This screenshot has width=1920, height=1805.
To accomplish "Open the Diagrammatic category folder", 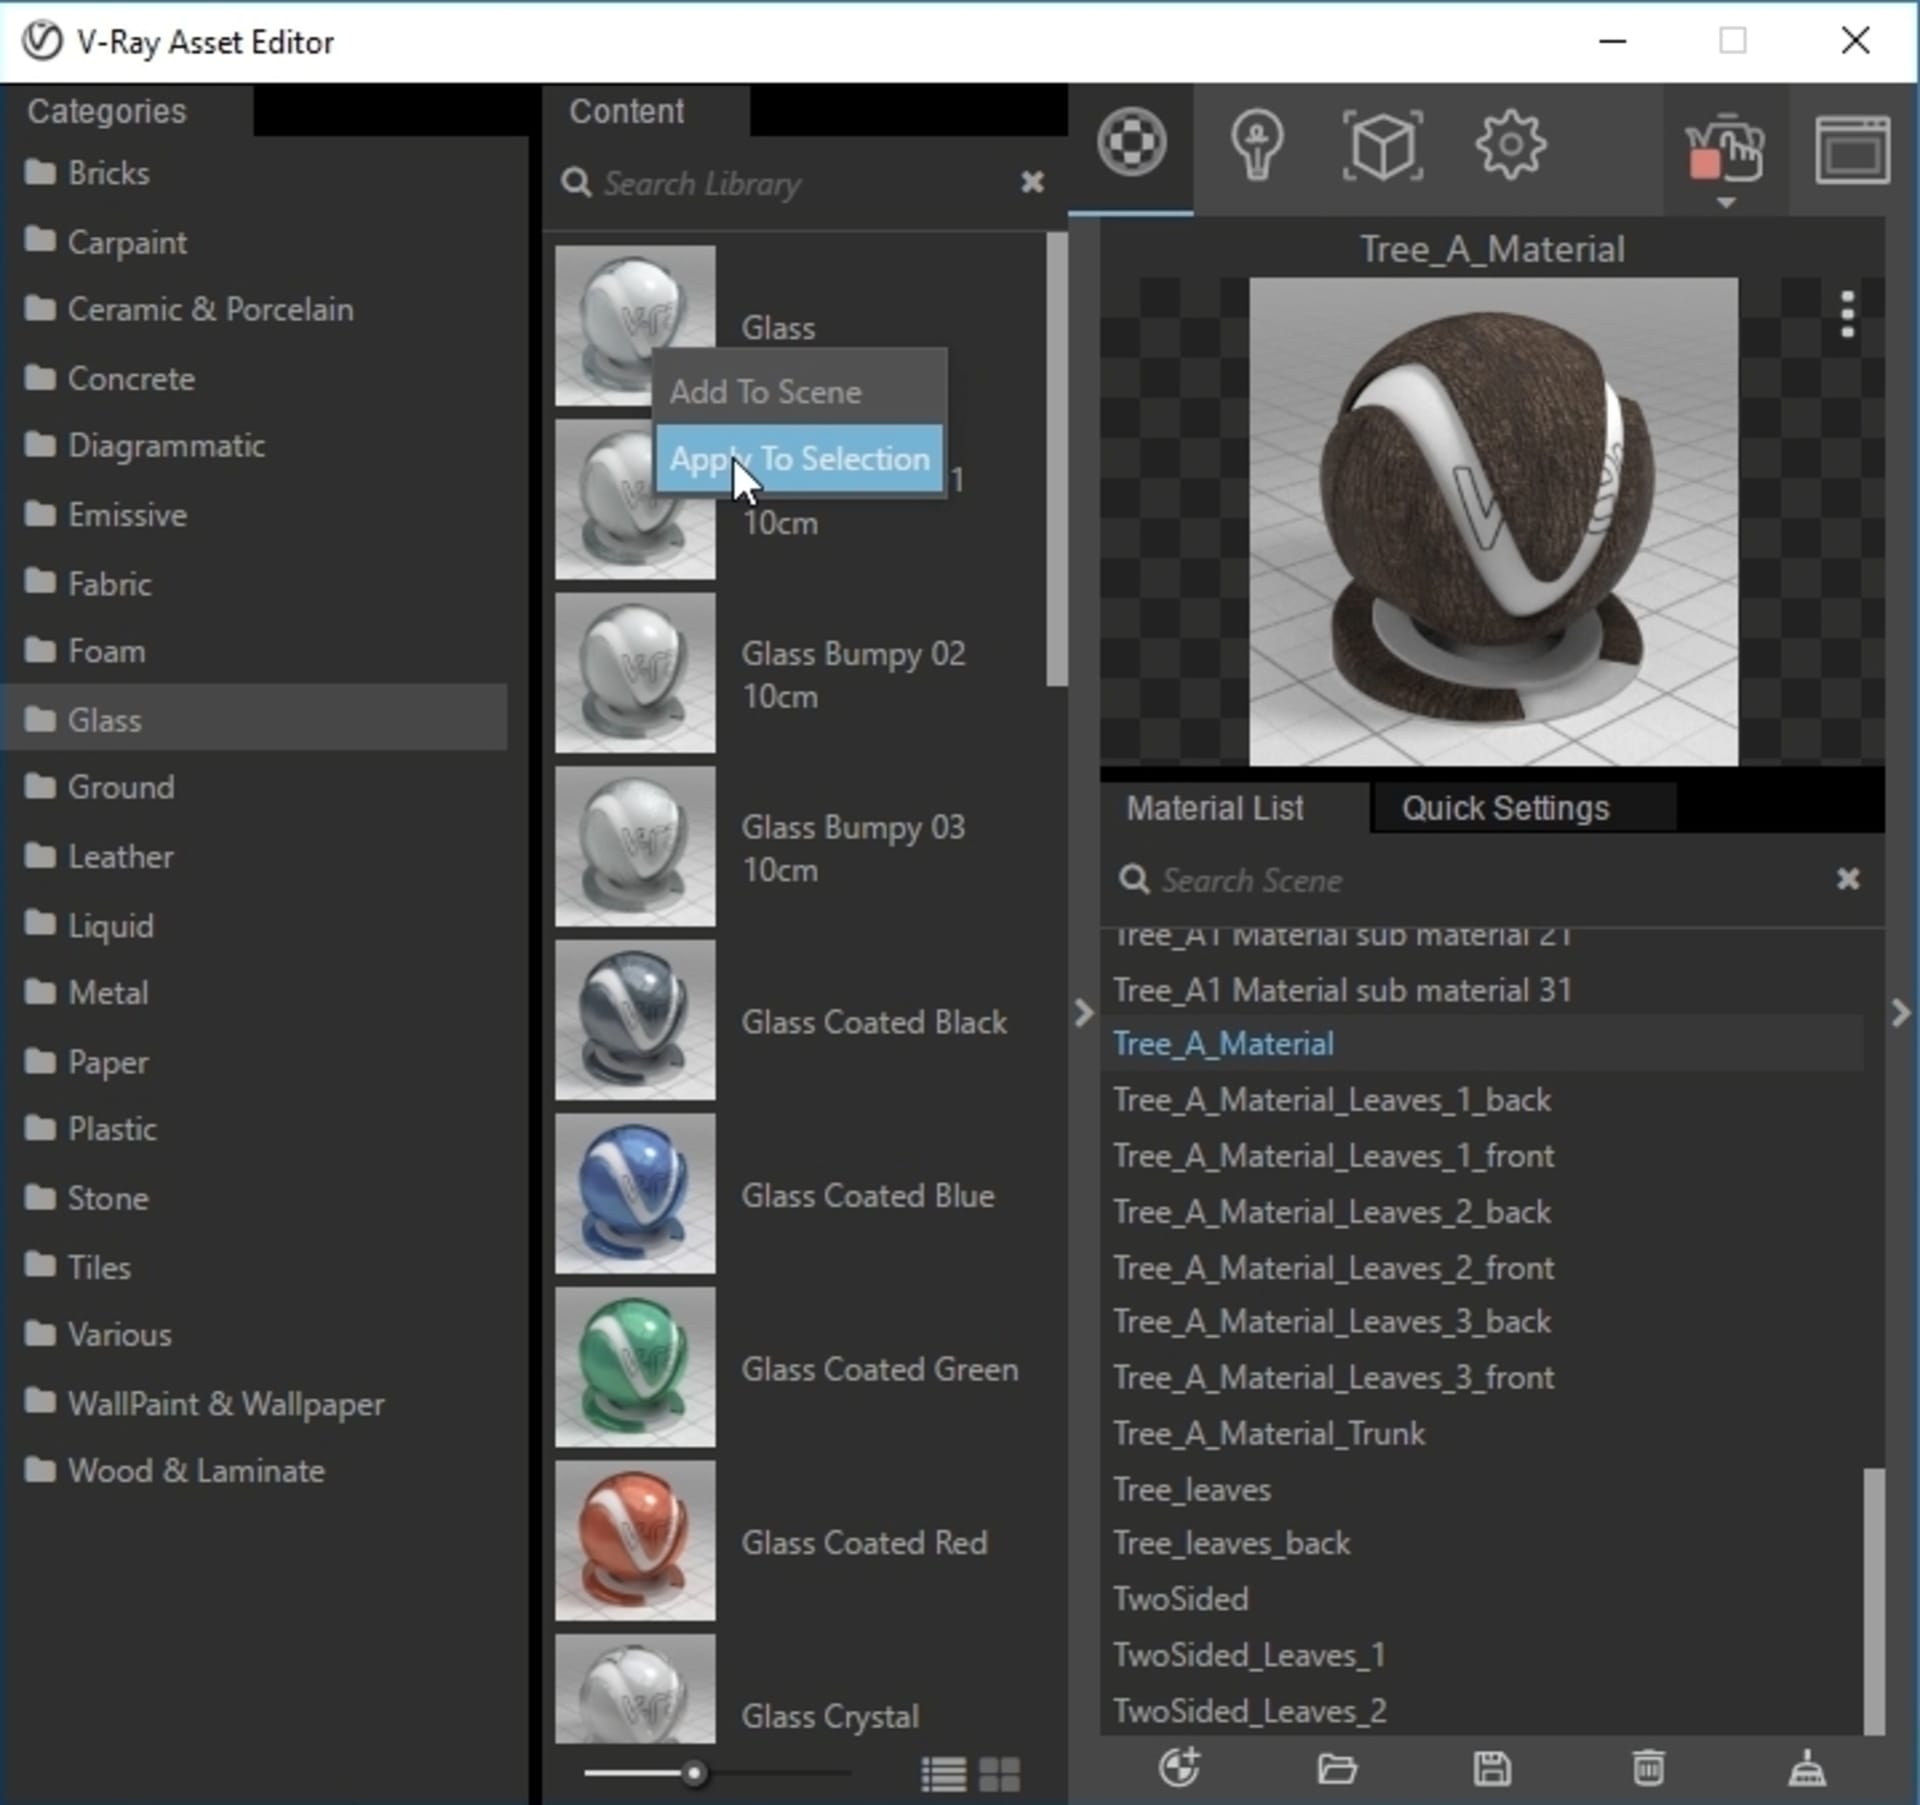I will click(x=145, y=445).
